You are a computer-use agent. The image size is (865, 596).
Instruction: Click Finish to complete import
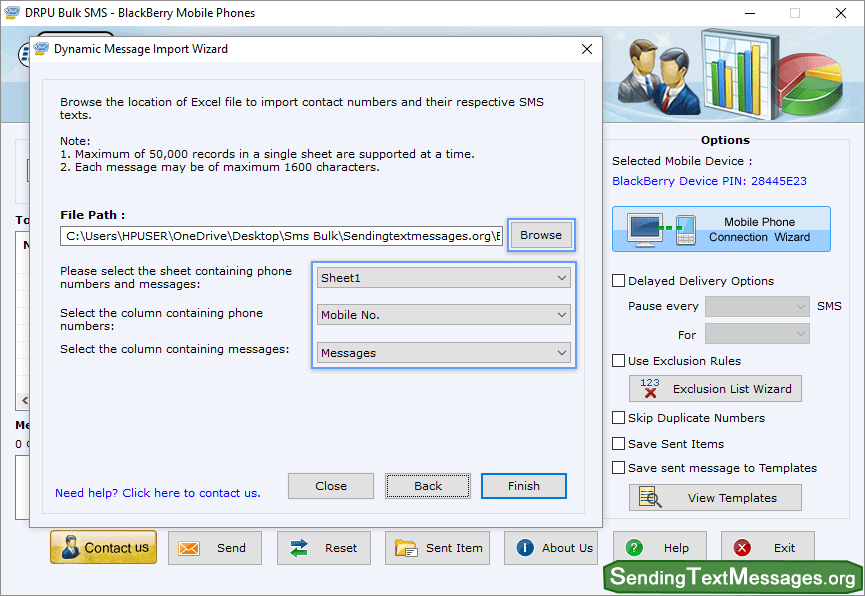click(x=524, y=486)
